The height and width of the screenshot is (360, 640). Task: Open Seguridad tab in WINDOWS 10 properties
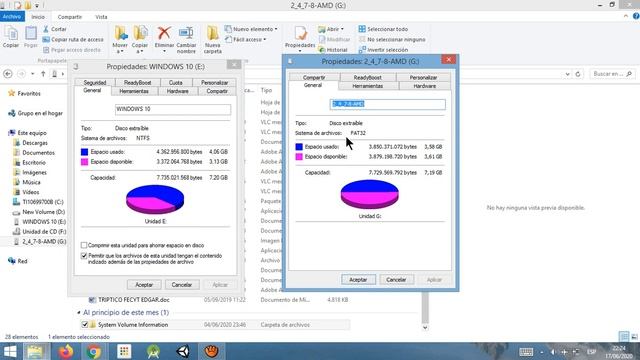[x=95, y=82]
